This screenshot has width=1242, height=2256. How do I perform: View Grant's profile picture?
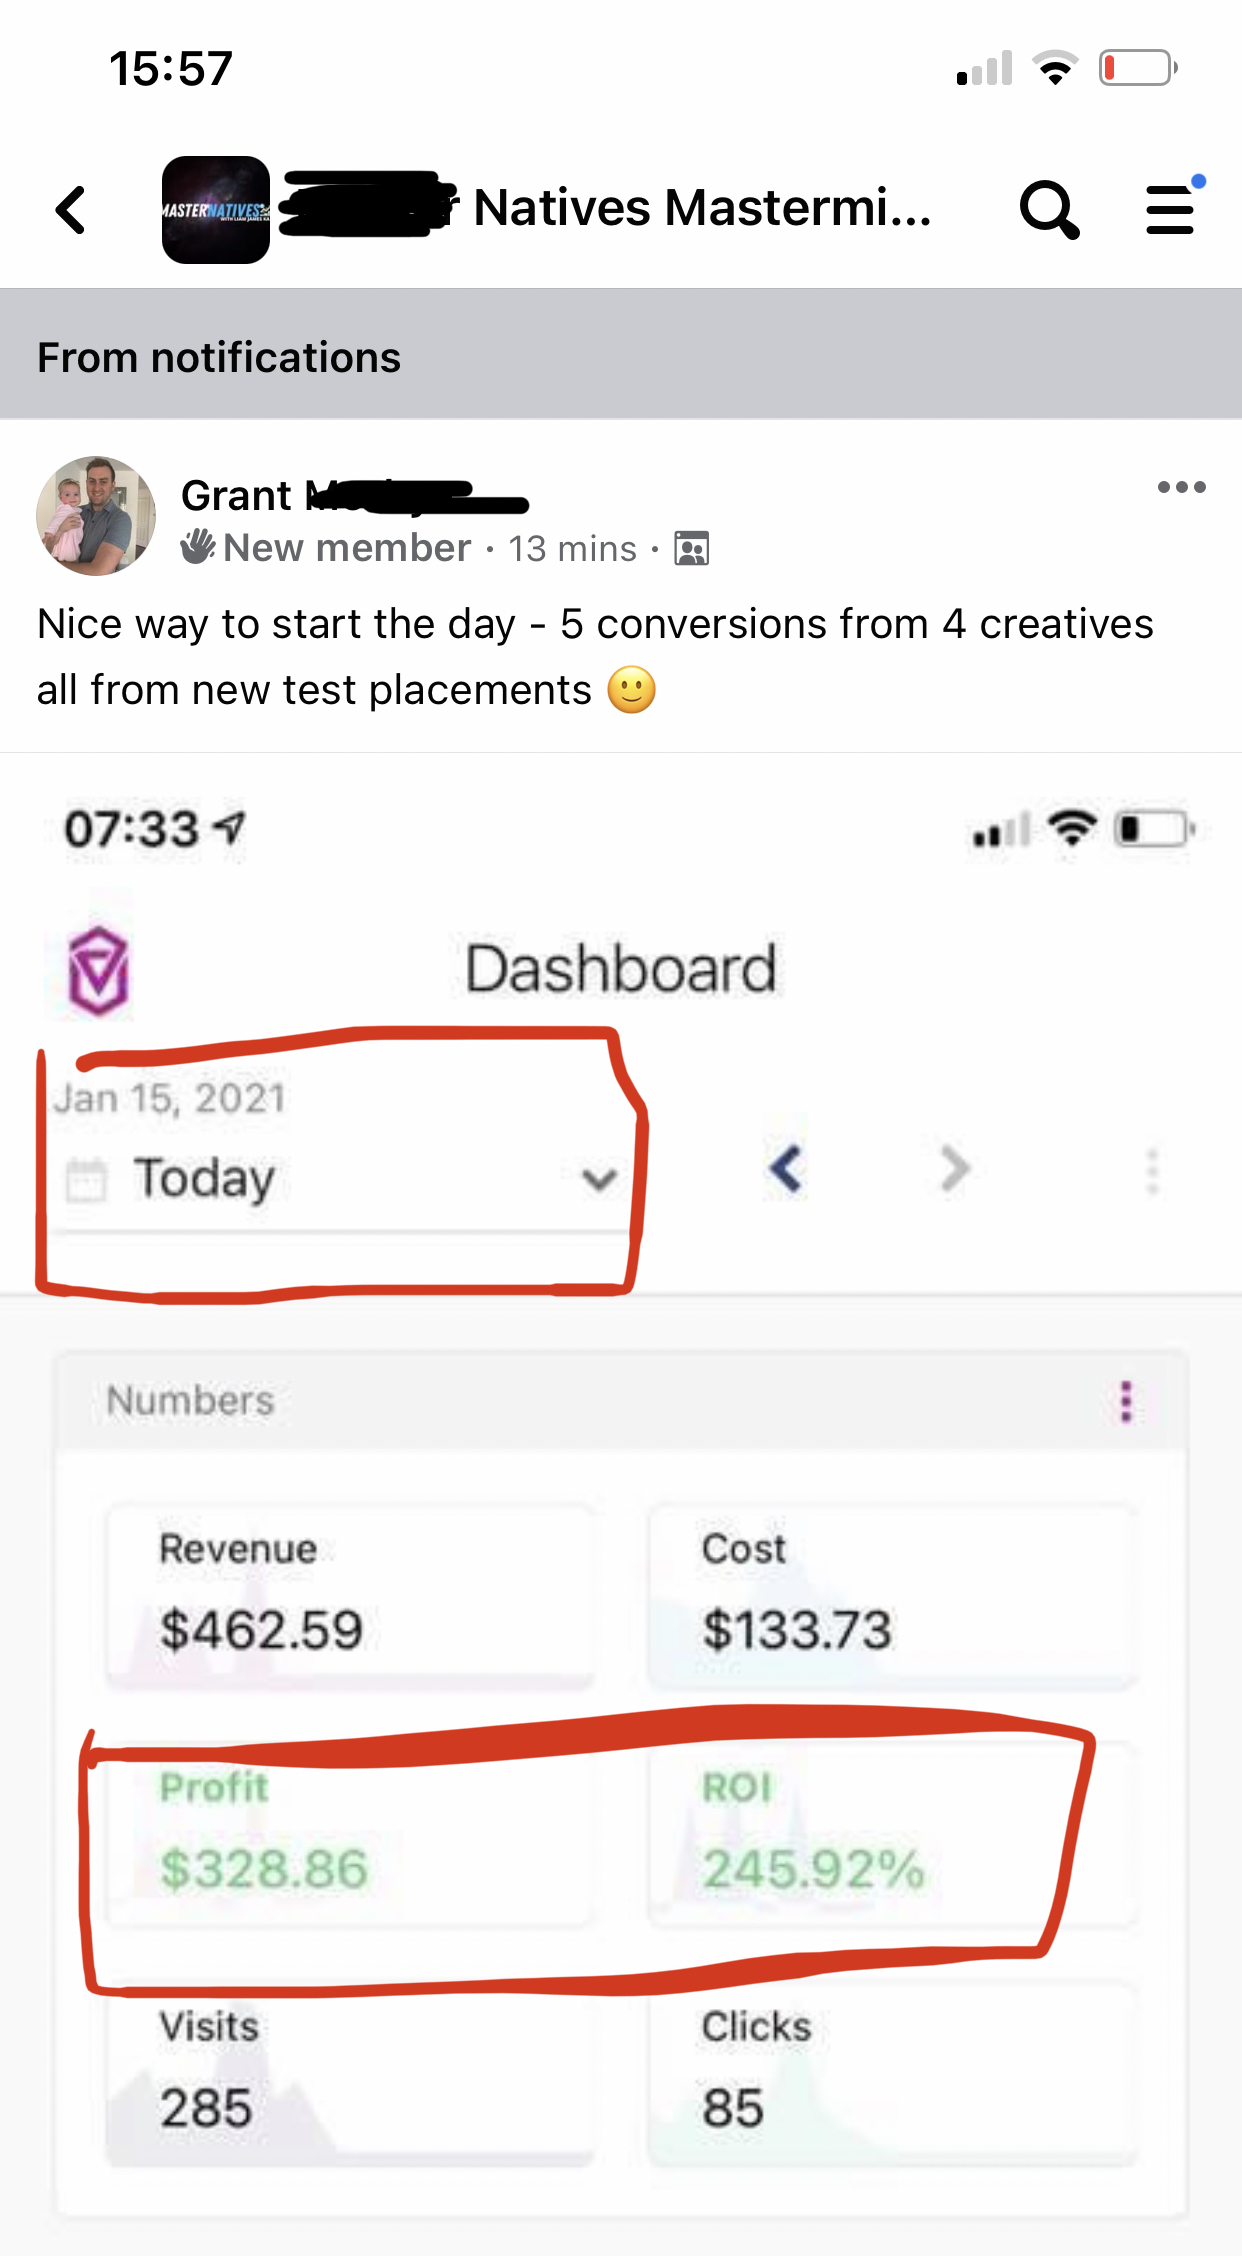click(96, 516)
